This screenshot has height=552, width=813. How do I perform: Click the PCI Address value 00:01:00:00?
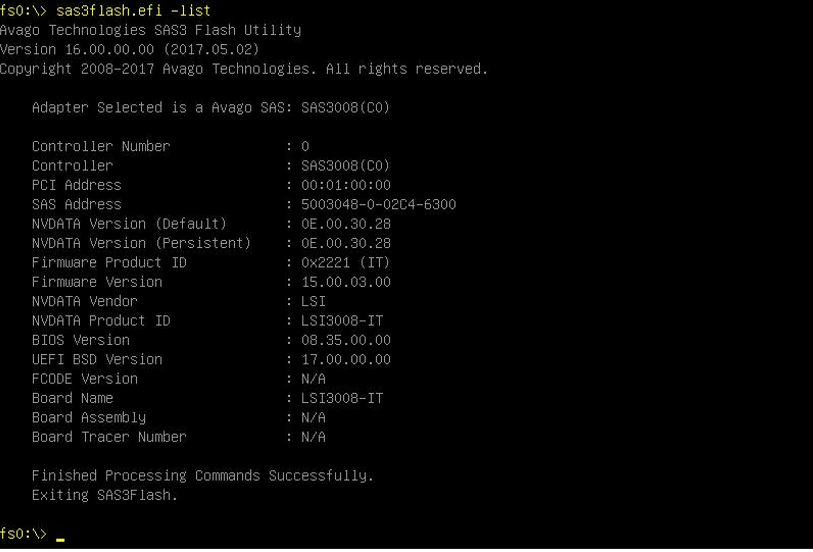(346, 185)
